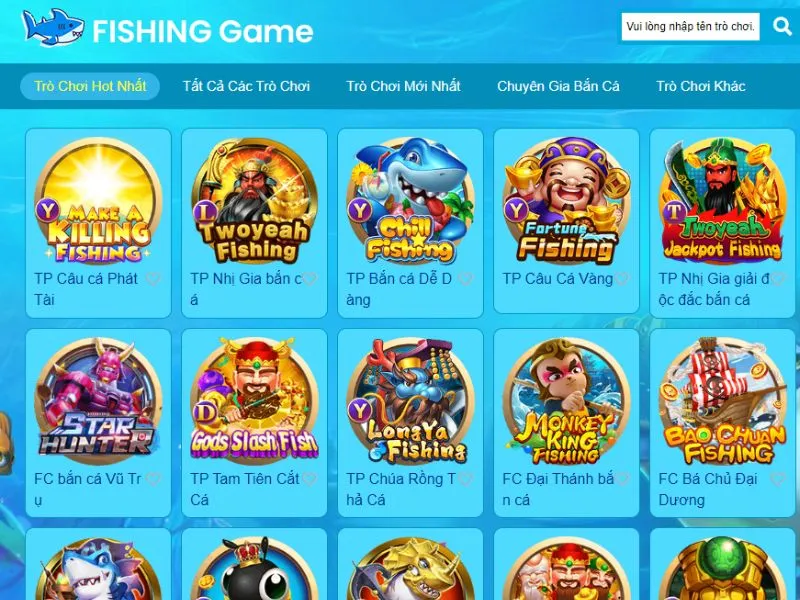The image size is (800, 600).
Task: Open Twoyeah Fishing game icon
Action: point(255,201)
